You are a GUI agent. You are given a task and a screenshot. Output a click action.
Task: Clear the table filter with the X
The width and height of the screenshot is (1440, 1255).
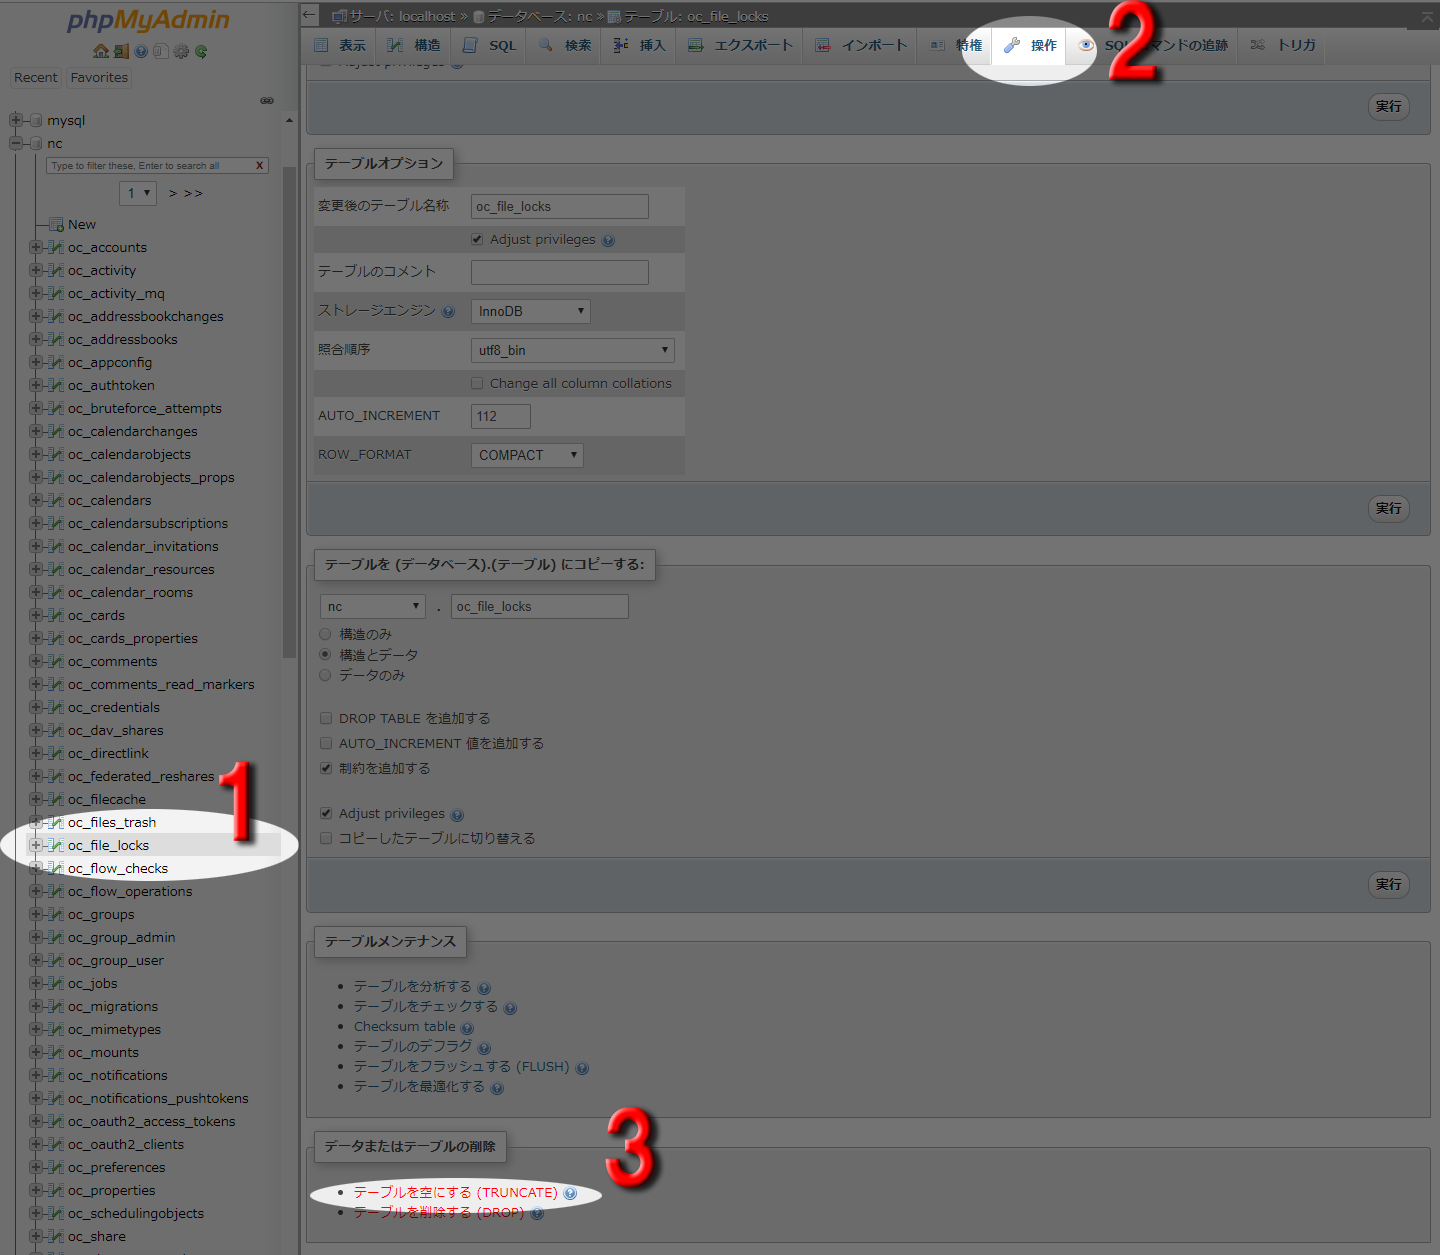coord(260,166)
